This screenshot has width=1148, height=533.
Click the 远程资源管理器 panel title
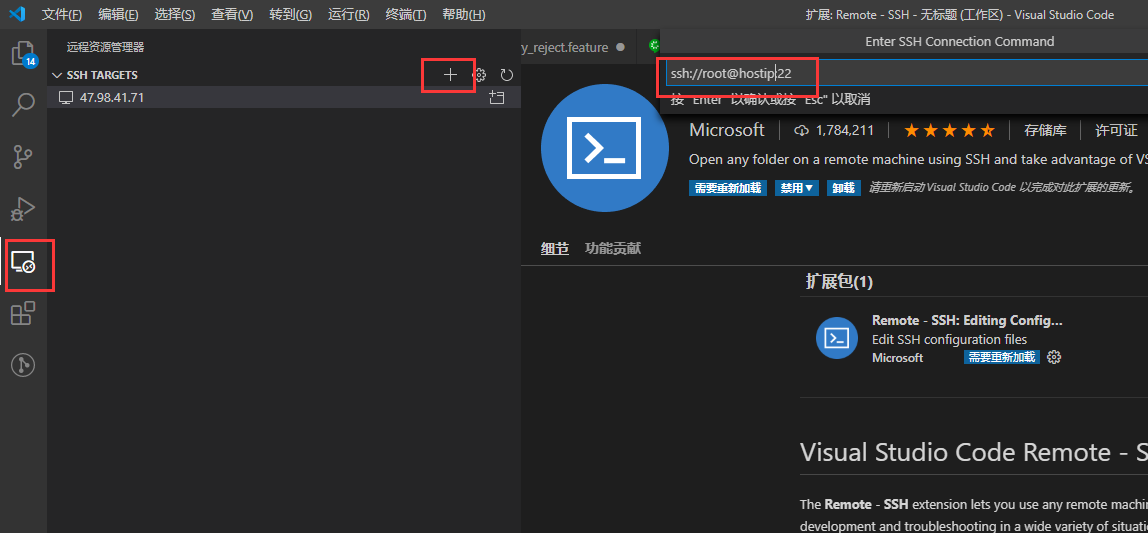105,47
